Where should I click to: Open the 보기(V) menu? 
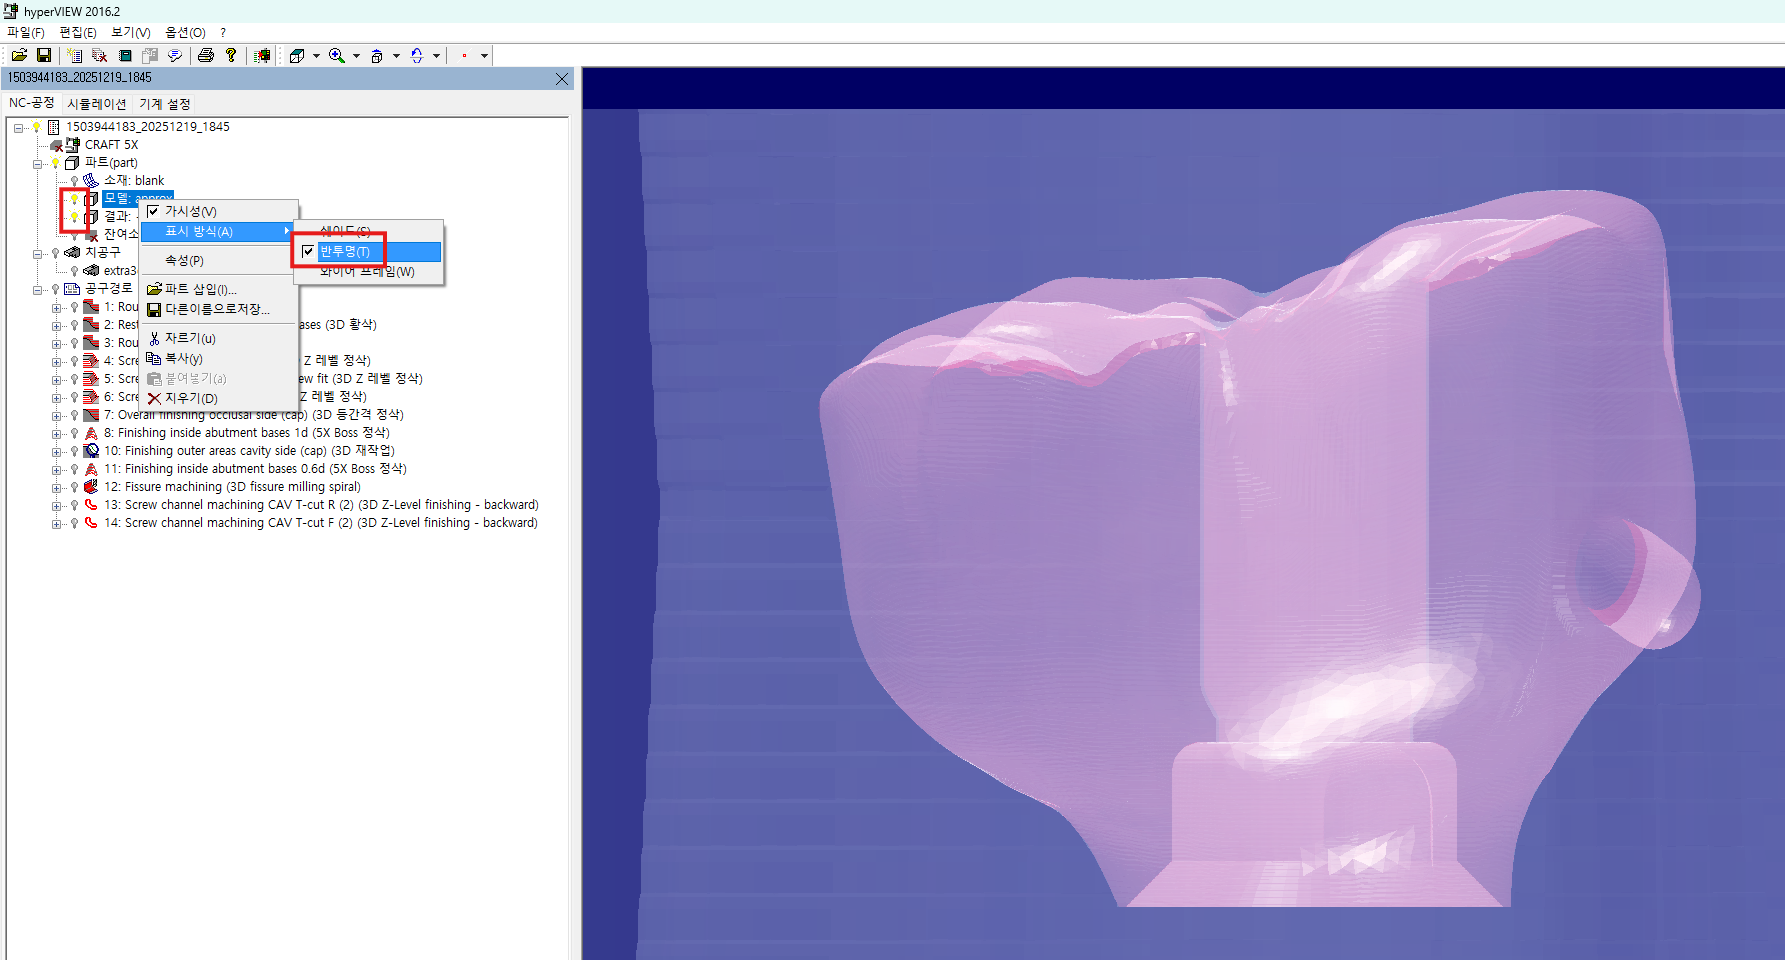click(x=130, y=33)
